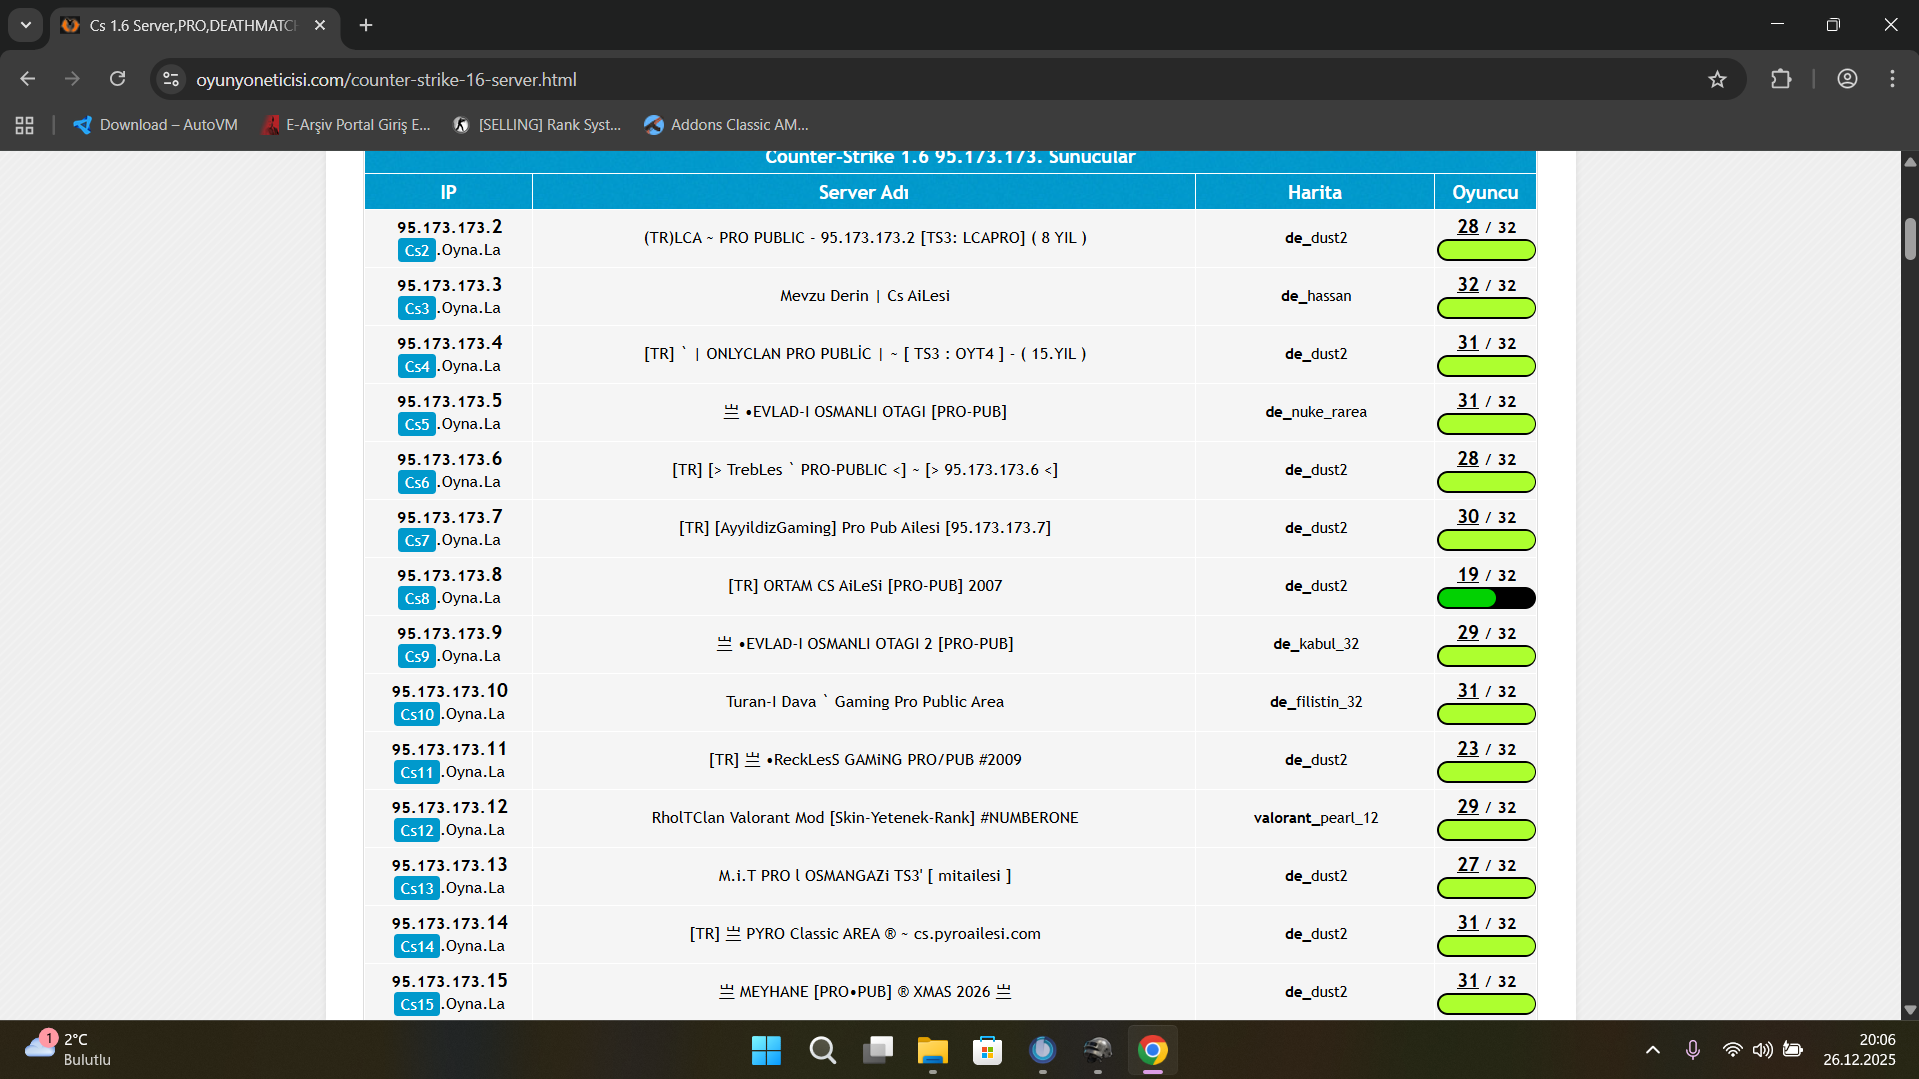Open Addons Classic AM... bookmark
Screen dimensions: 1919x1079
click(x=727, y=125)
